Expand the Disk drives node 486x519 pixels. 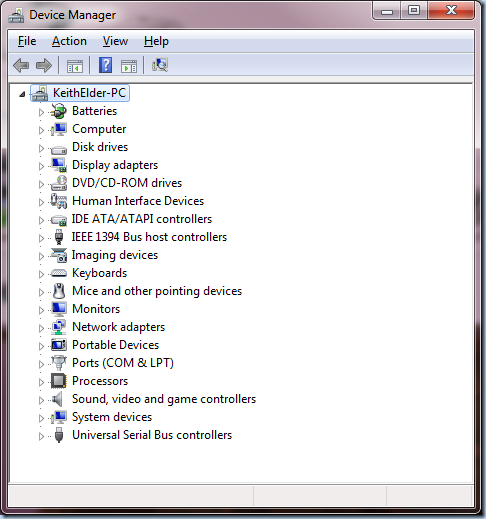[x=41, y=148]
